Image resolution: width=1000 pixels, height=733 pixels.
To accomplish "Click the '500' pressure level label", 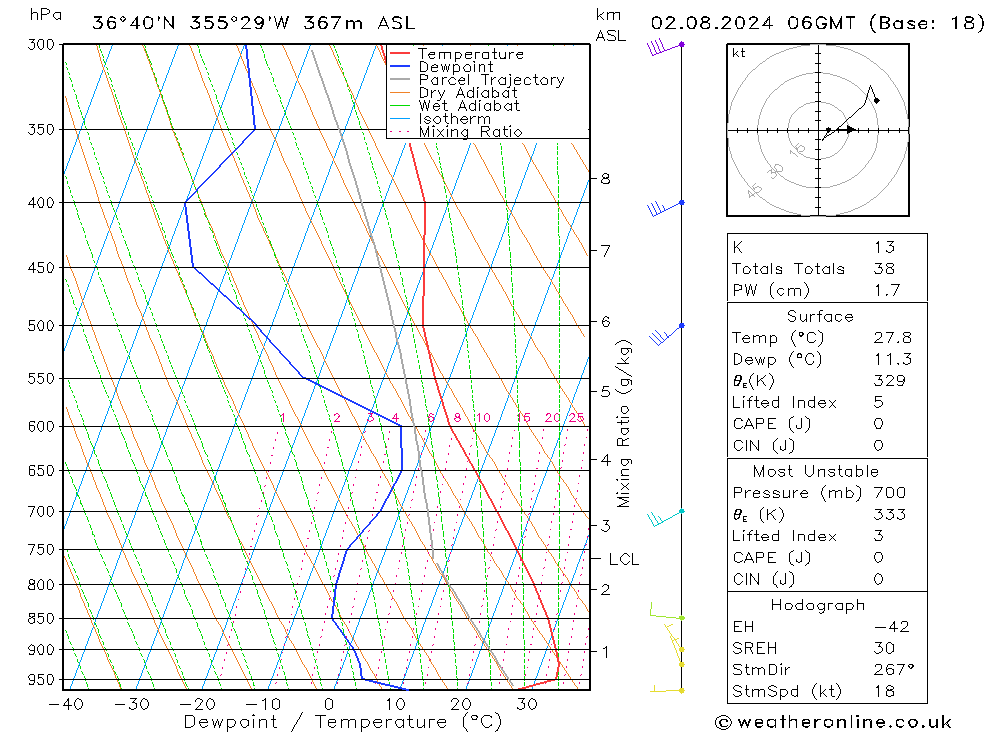I will click(41, 326).
